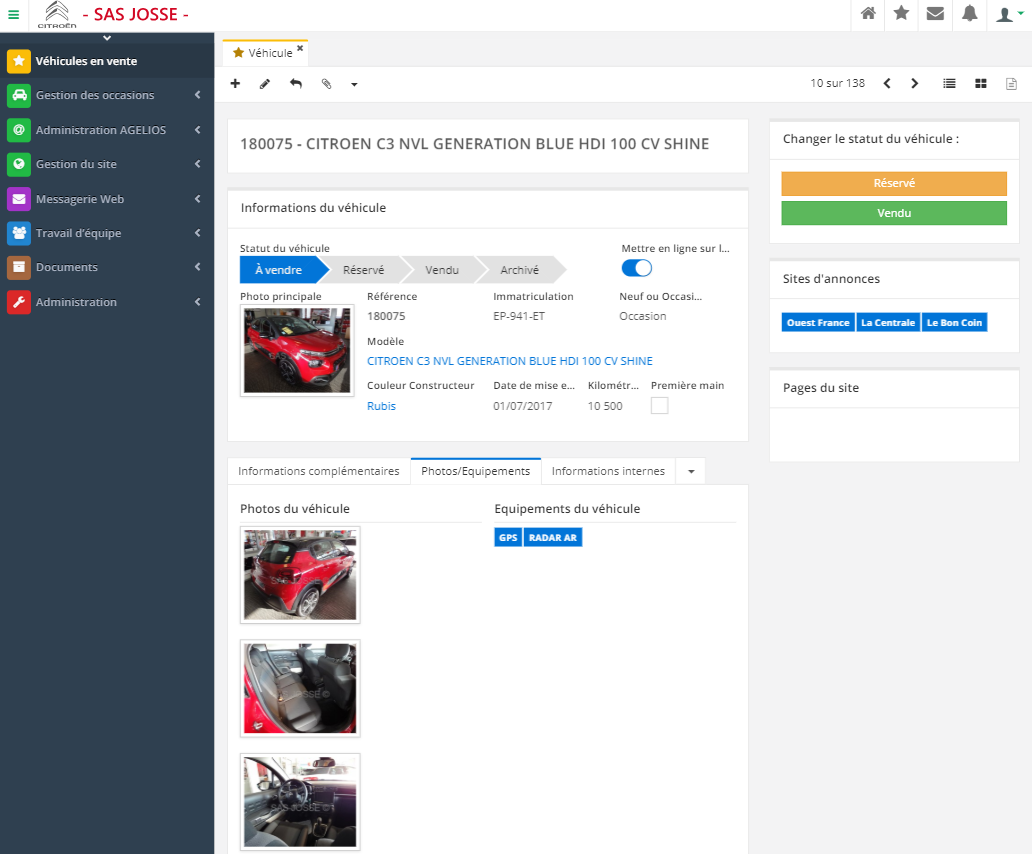Image resolution: width=1032 pixels, height=854 pixels.
Task: Click the 10 sur 138 record counter
Action: pos(837,83)
